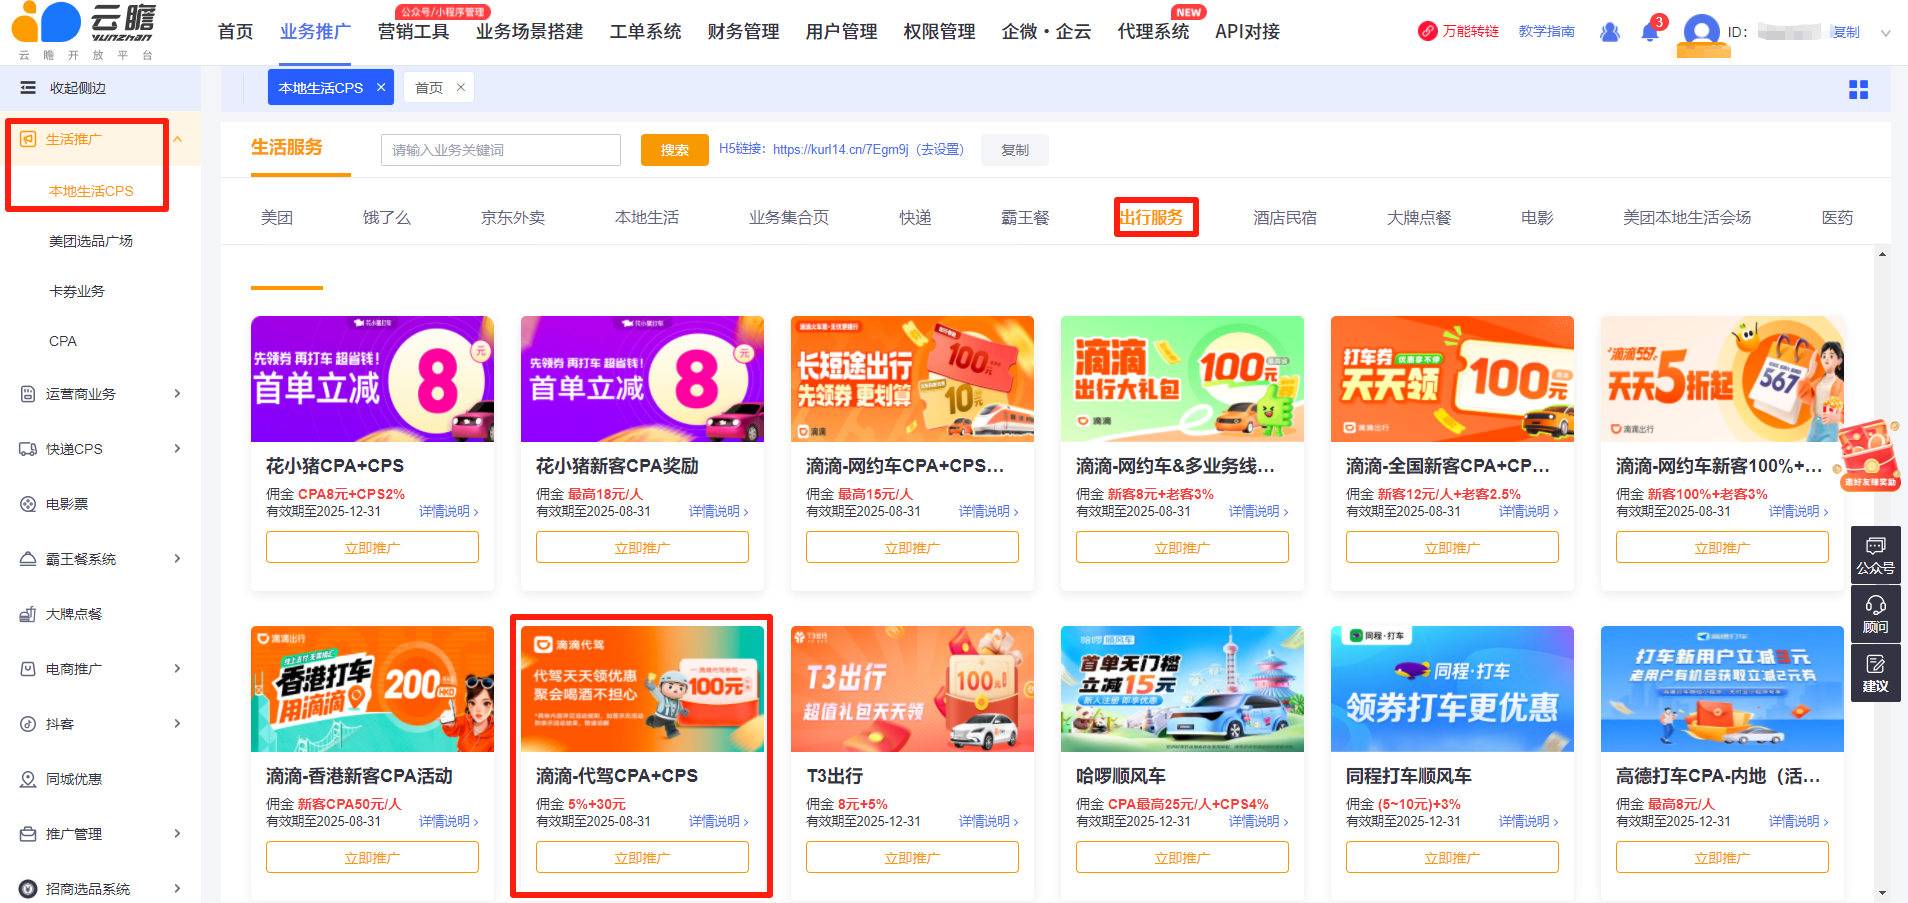
Task: Open the grid layout icon at top right
Action: (1858, 90)
